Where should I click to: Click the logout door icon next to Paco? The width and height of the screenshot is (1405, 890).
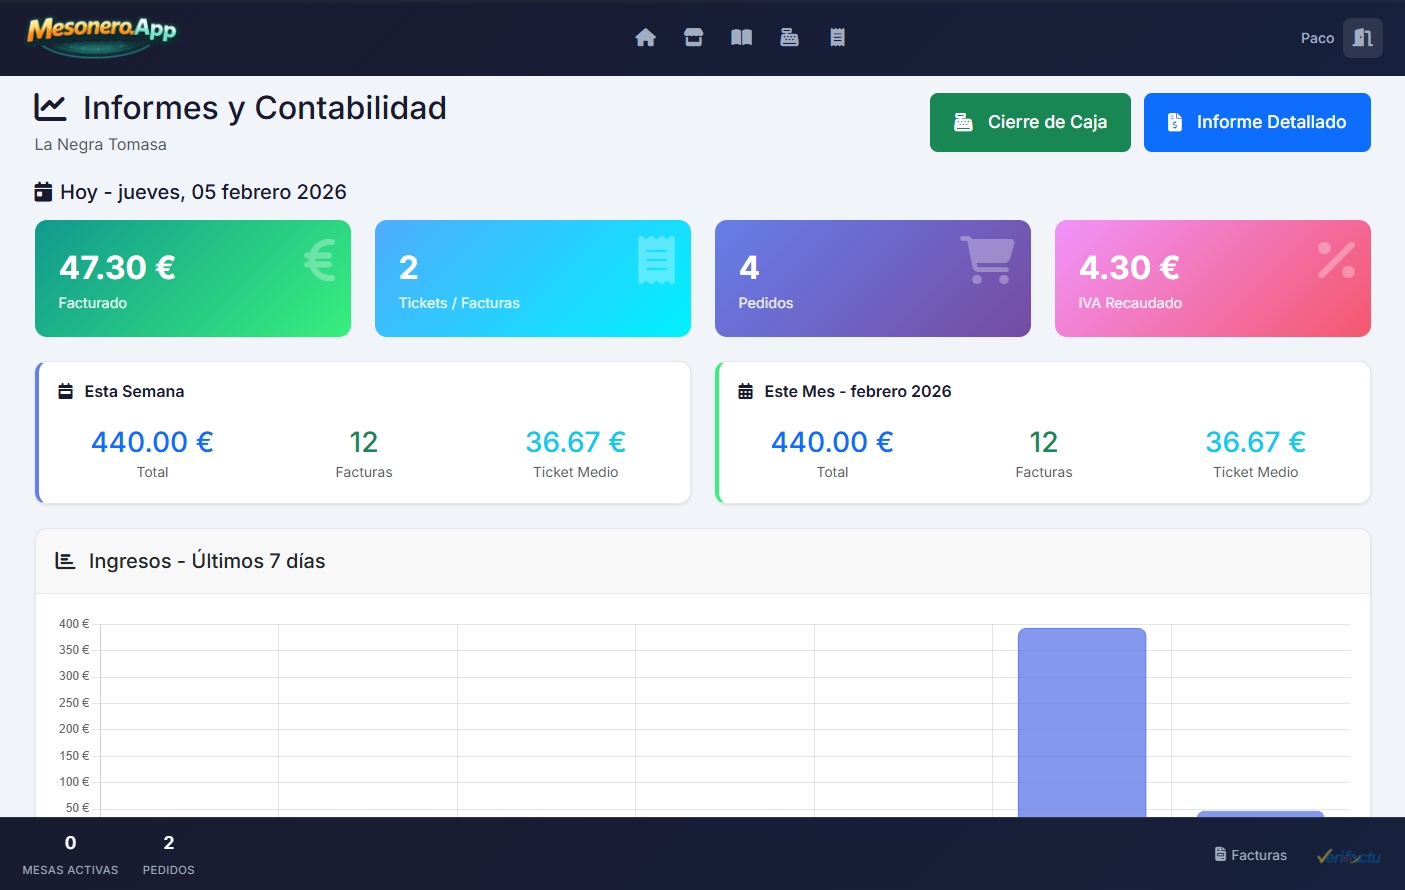tap(1362, 37)
